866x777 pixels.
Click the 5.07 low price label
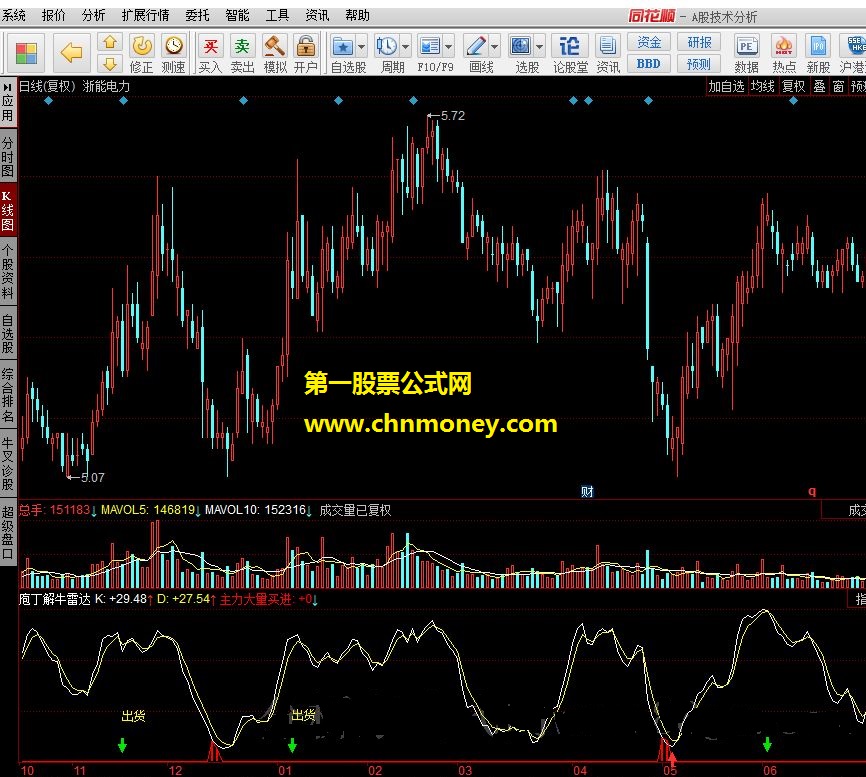pos(93,478)
